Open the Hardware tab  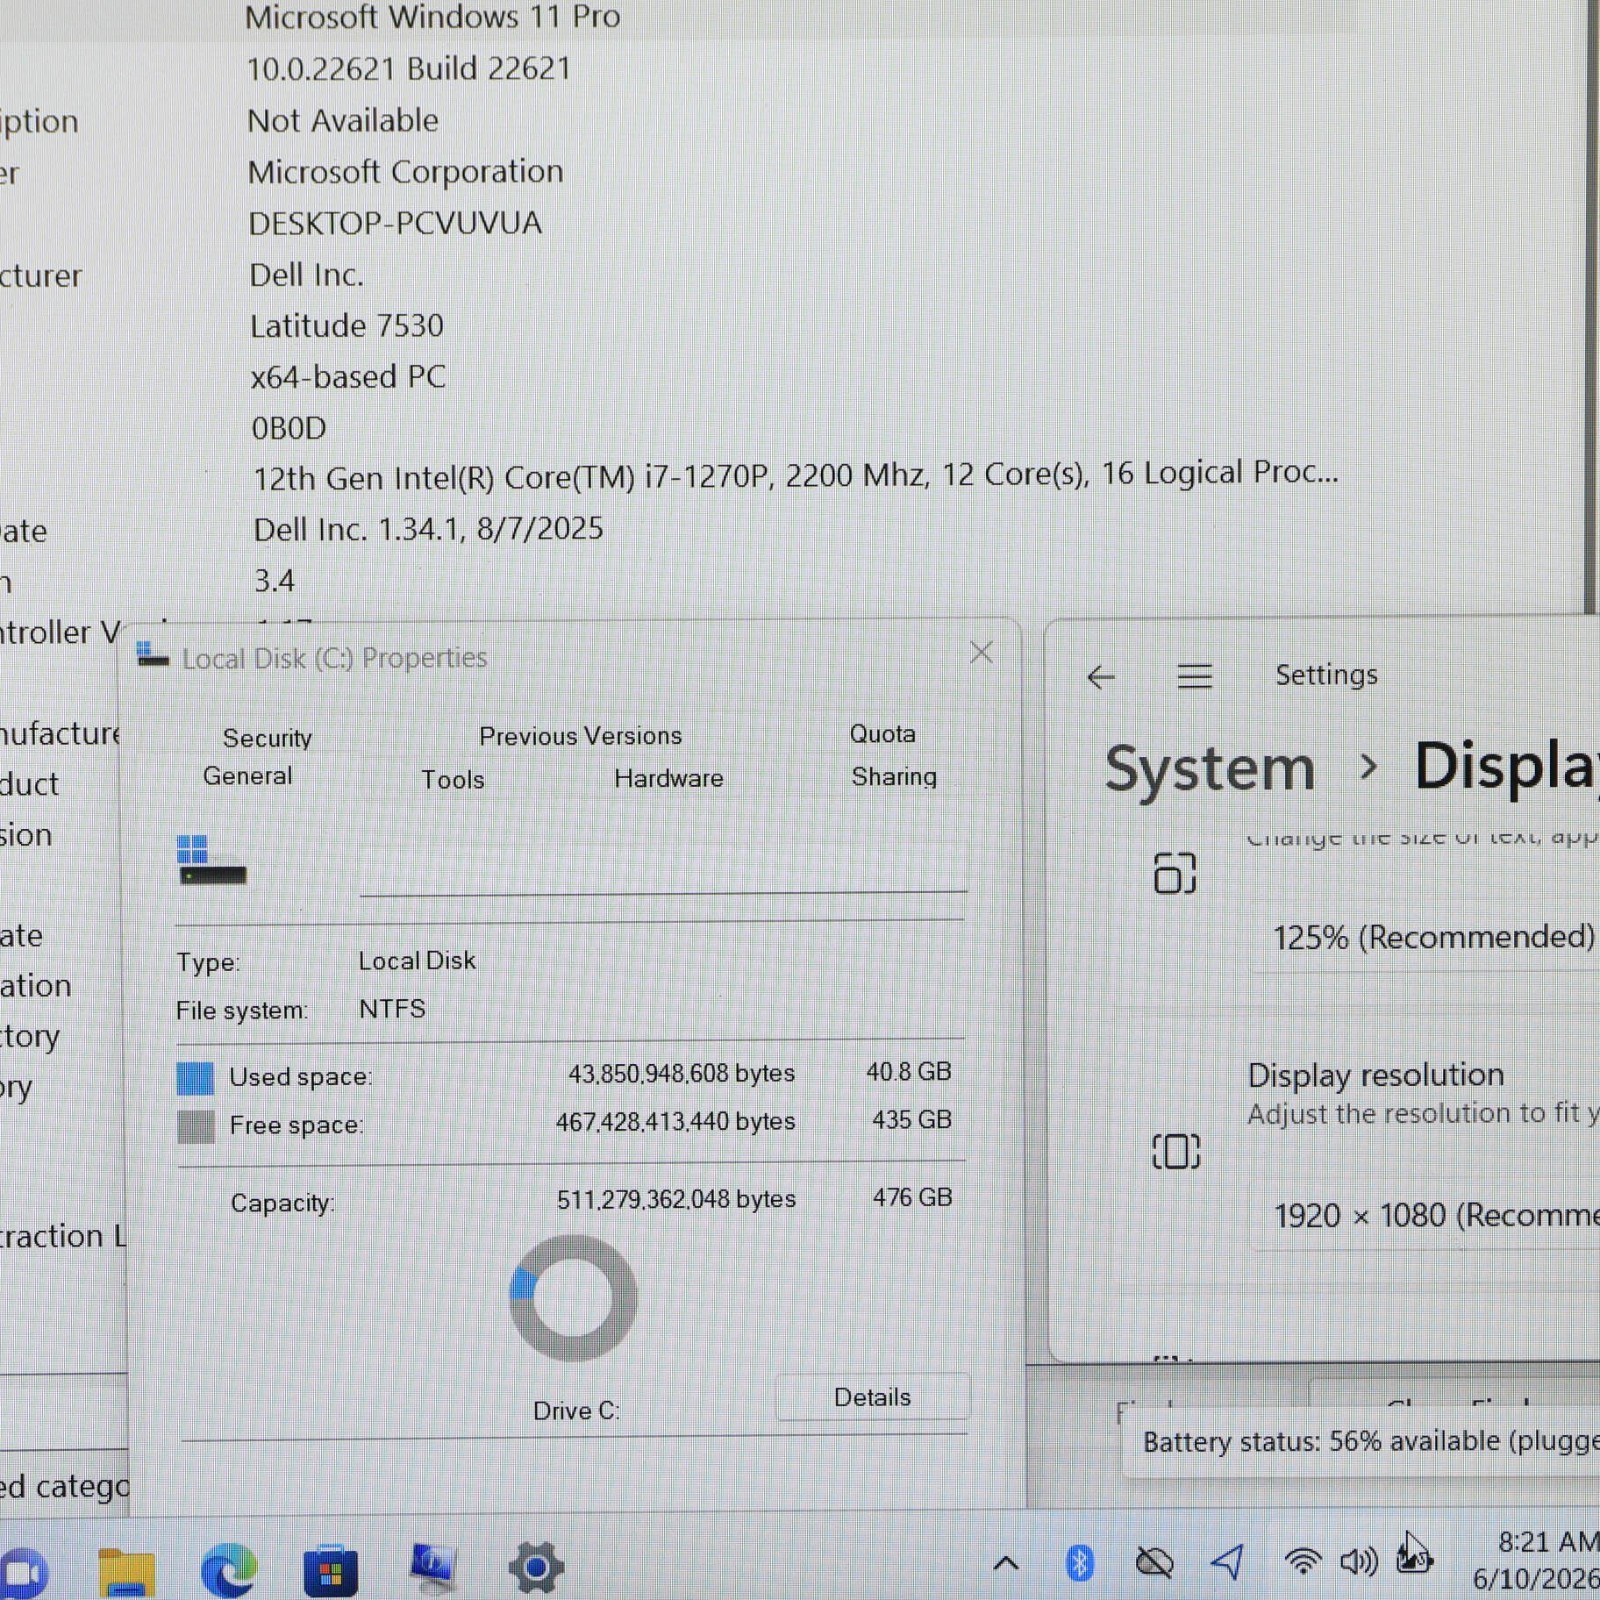[x=668, y=778]
